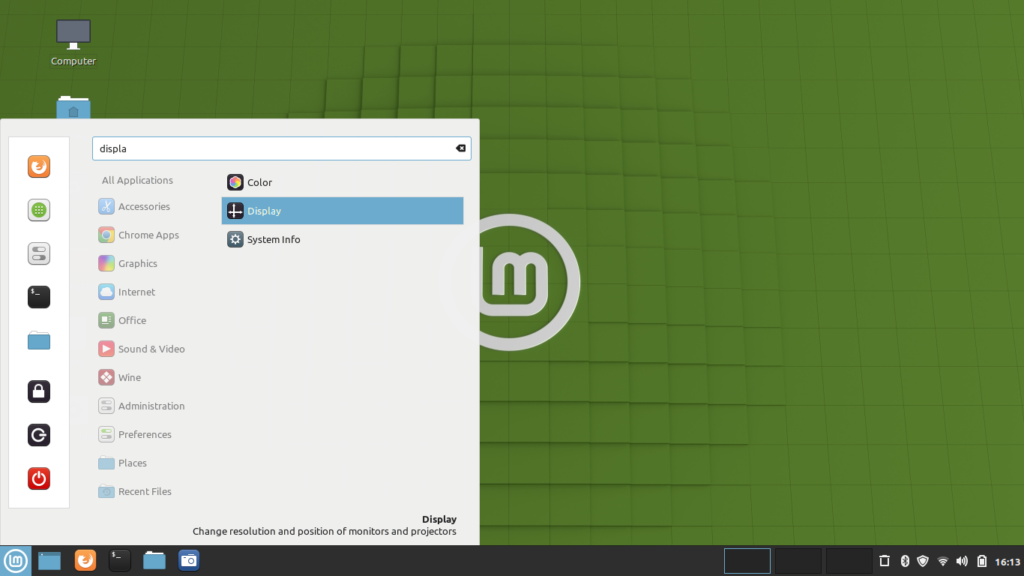Viewport: 1024px width, 576px height.
Task: Choose the Preferences category
Action: point(144,435)
